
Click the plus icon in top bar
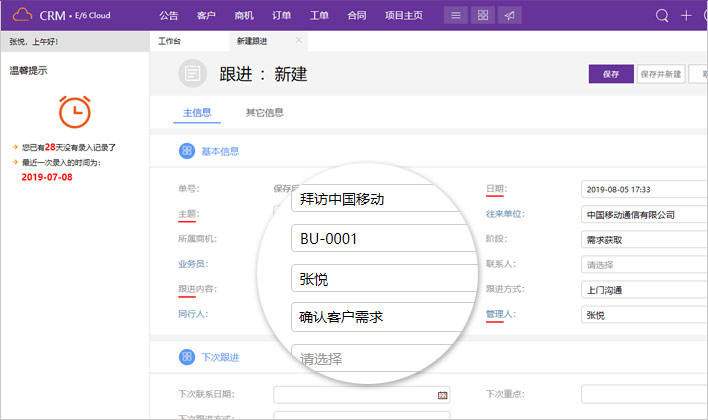[686, 15]
